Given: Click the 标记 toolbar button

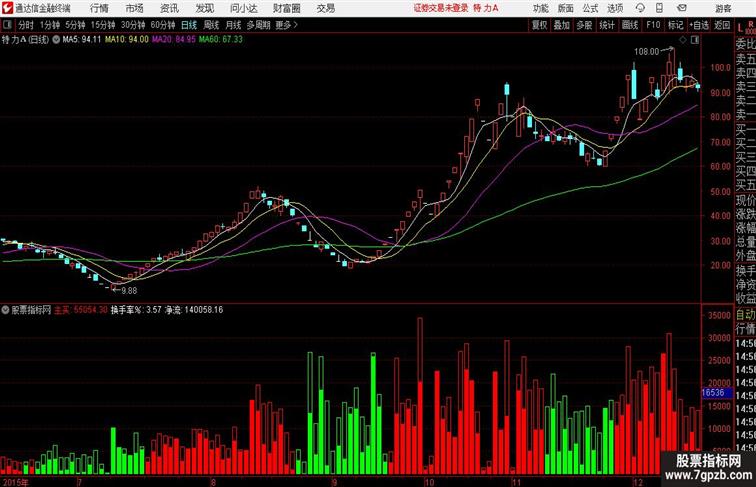Looking at the screenshot, I should coord(675,25).
